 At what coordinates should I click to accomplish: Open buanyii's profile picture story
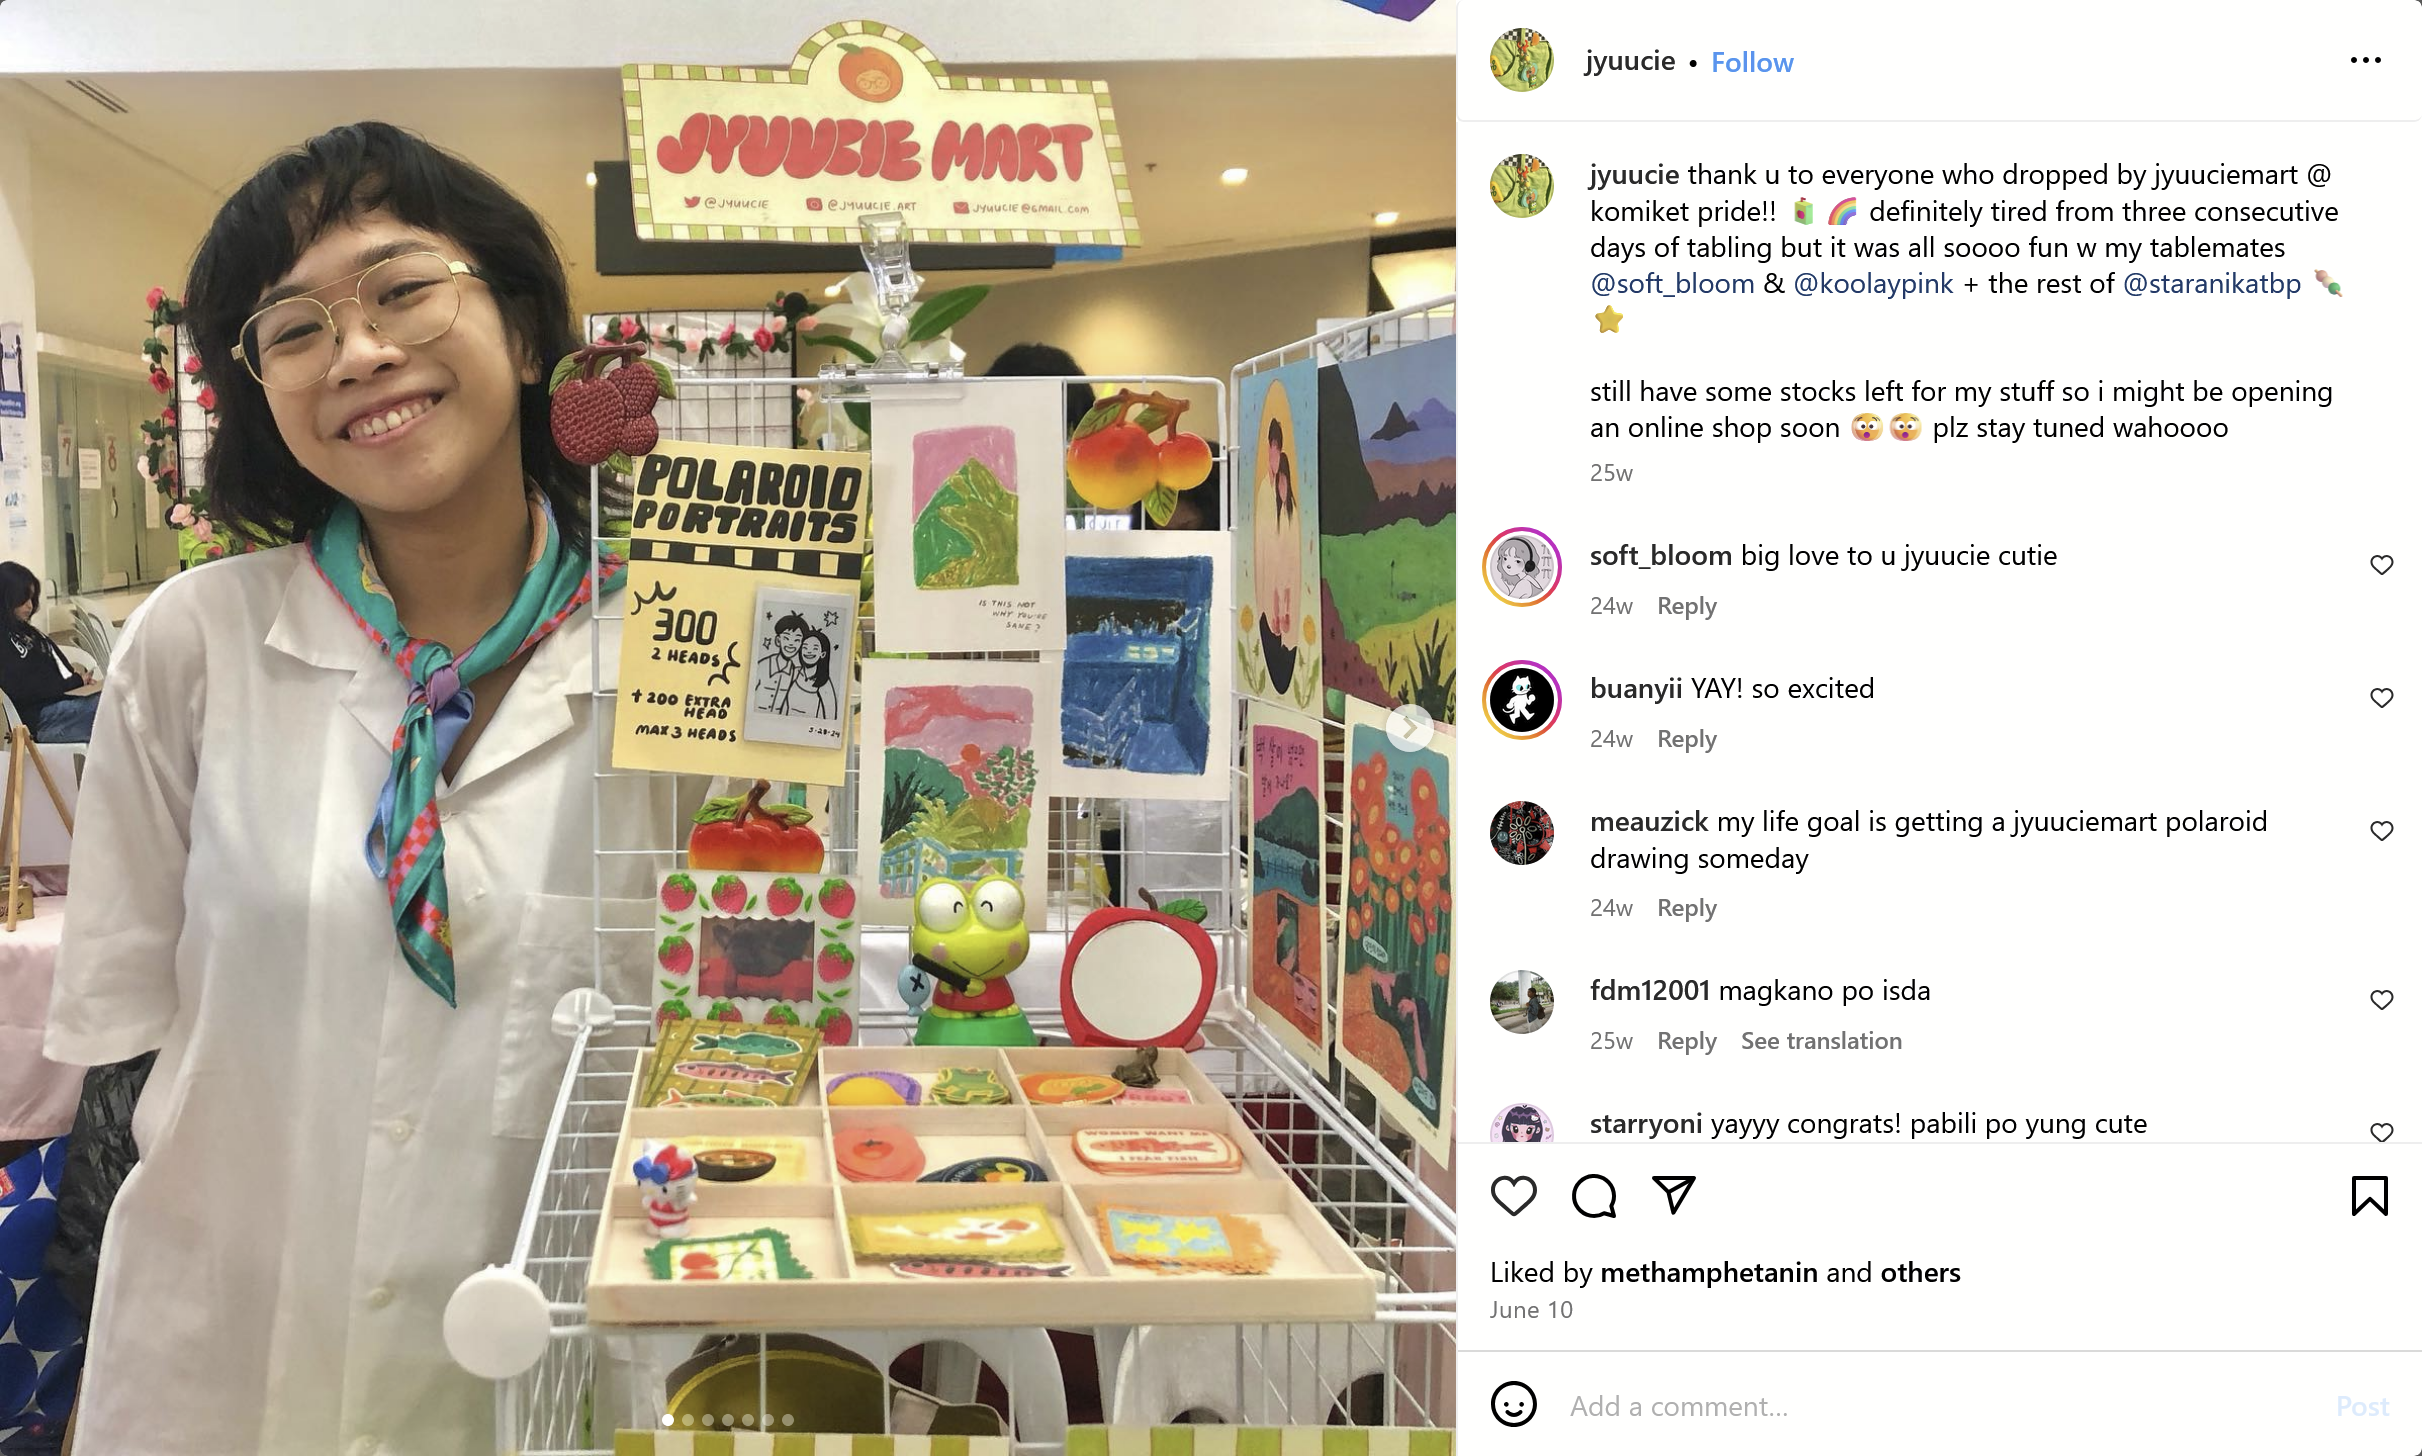[1521, 699]
